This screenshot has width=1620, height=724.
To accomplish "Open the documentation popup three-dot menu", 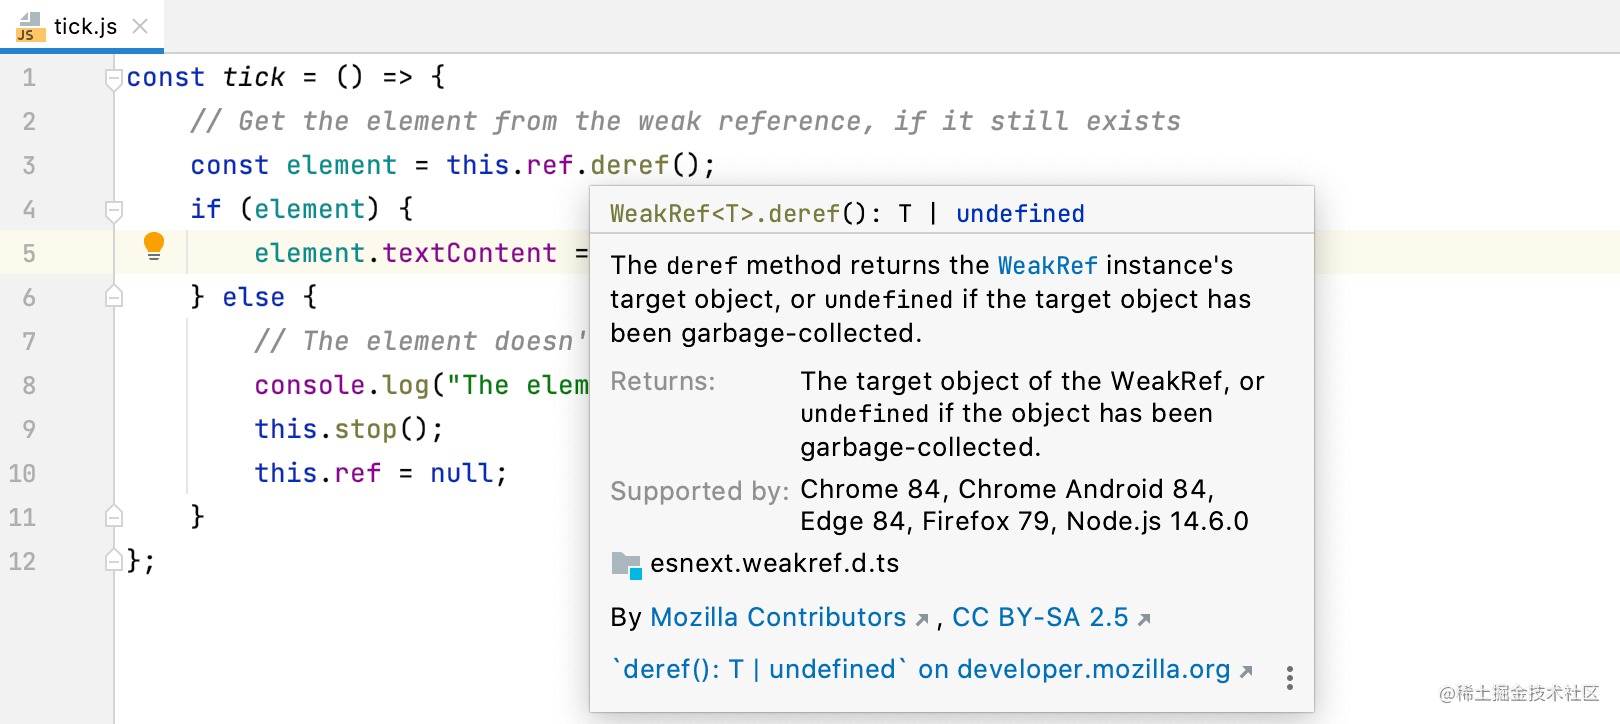I will tap(1290, 678).
